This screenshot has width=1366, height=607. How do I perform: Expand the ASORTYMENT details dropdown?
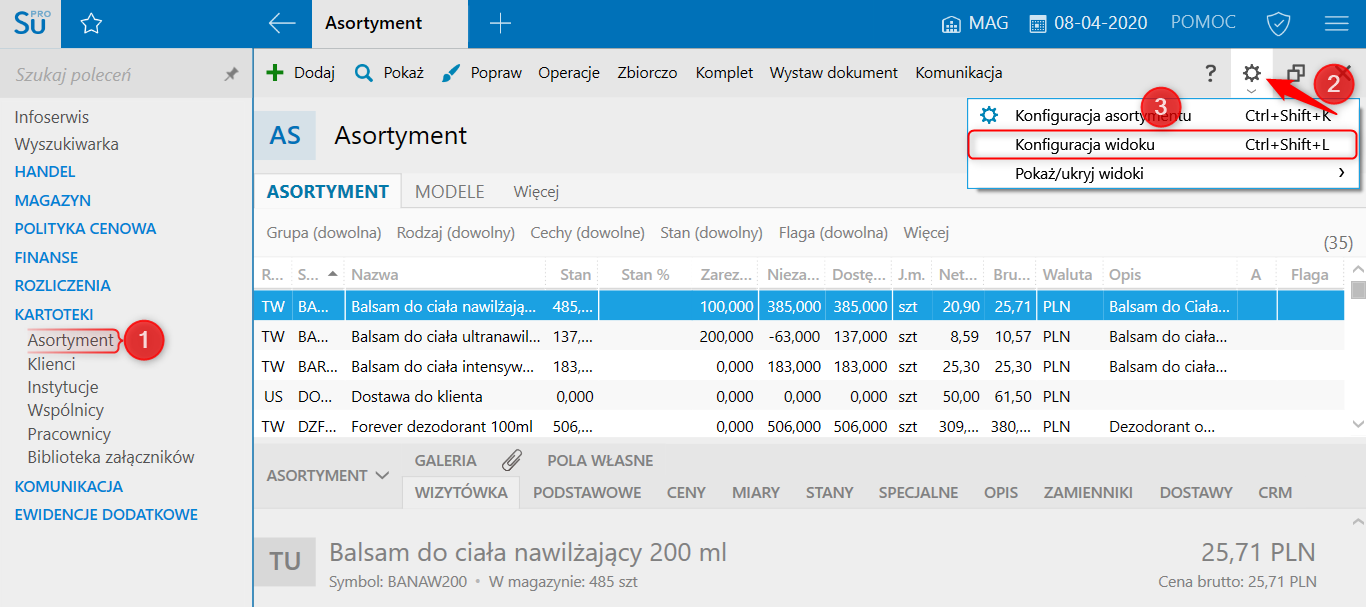point(328,476)
